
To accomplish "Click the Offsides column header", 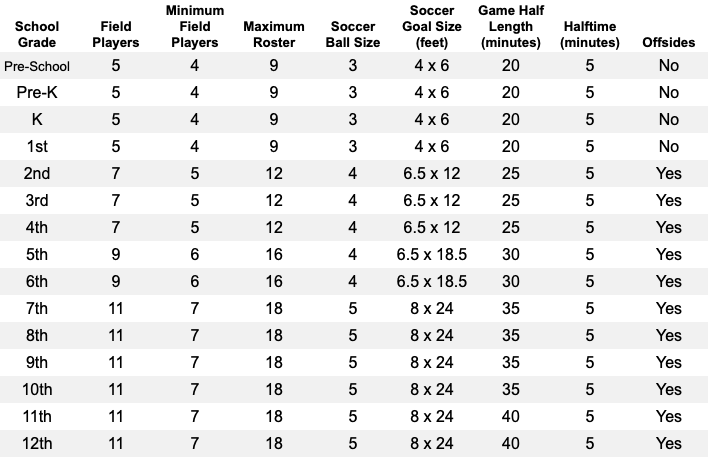I will pyautogui.click(x=669, y=42).
